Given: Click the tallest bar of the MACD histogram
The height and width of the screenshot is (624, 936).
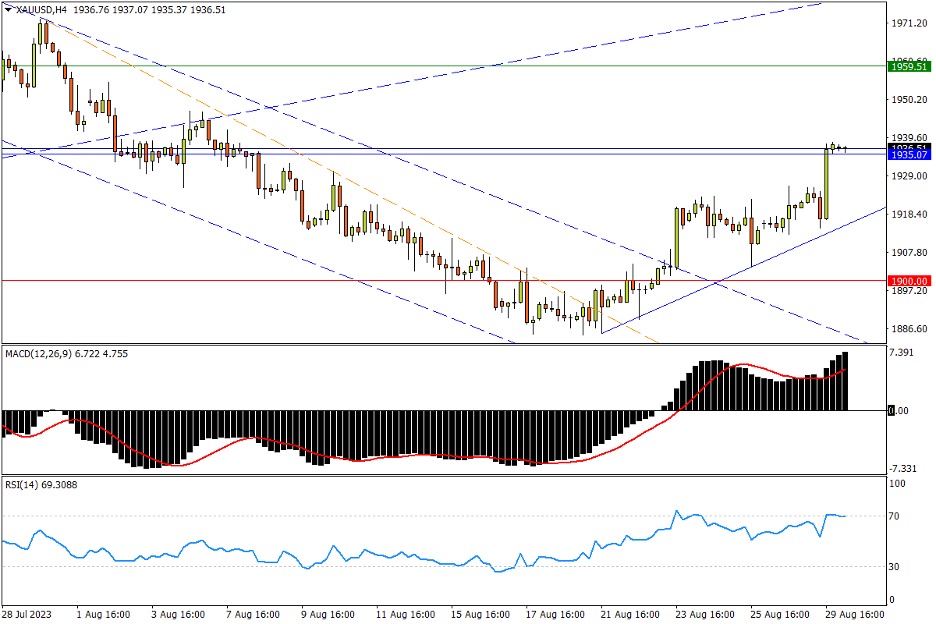Looking at the screenshot, I should coord(845,381).
